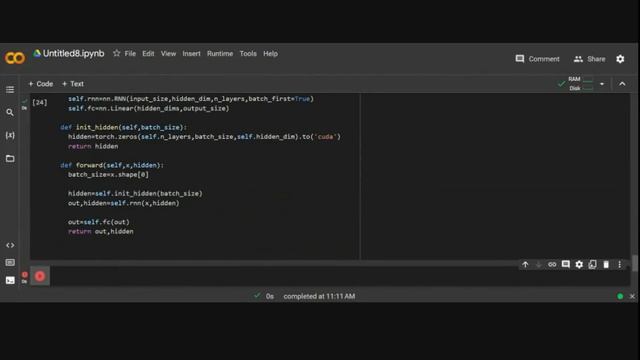
Task: Click the notebook vertical scrollbar
Action: coord(635,263)
